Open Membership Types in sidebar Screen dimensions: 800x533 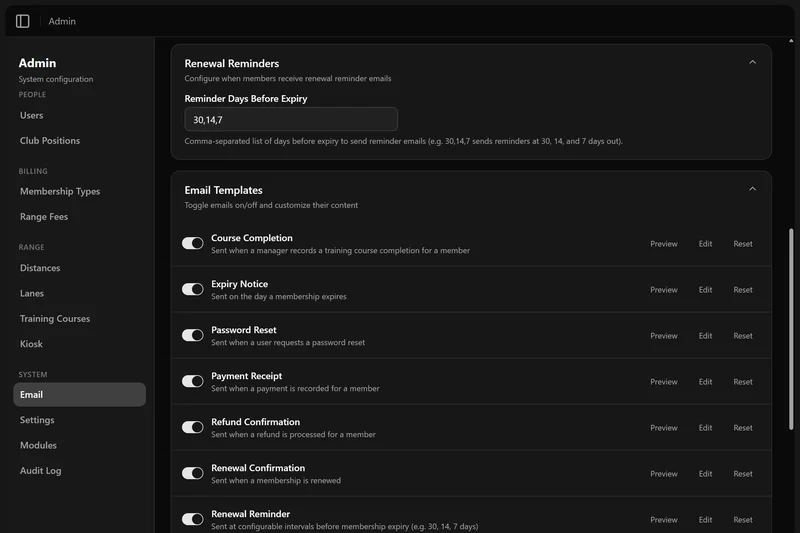79,191
